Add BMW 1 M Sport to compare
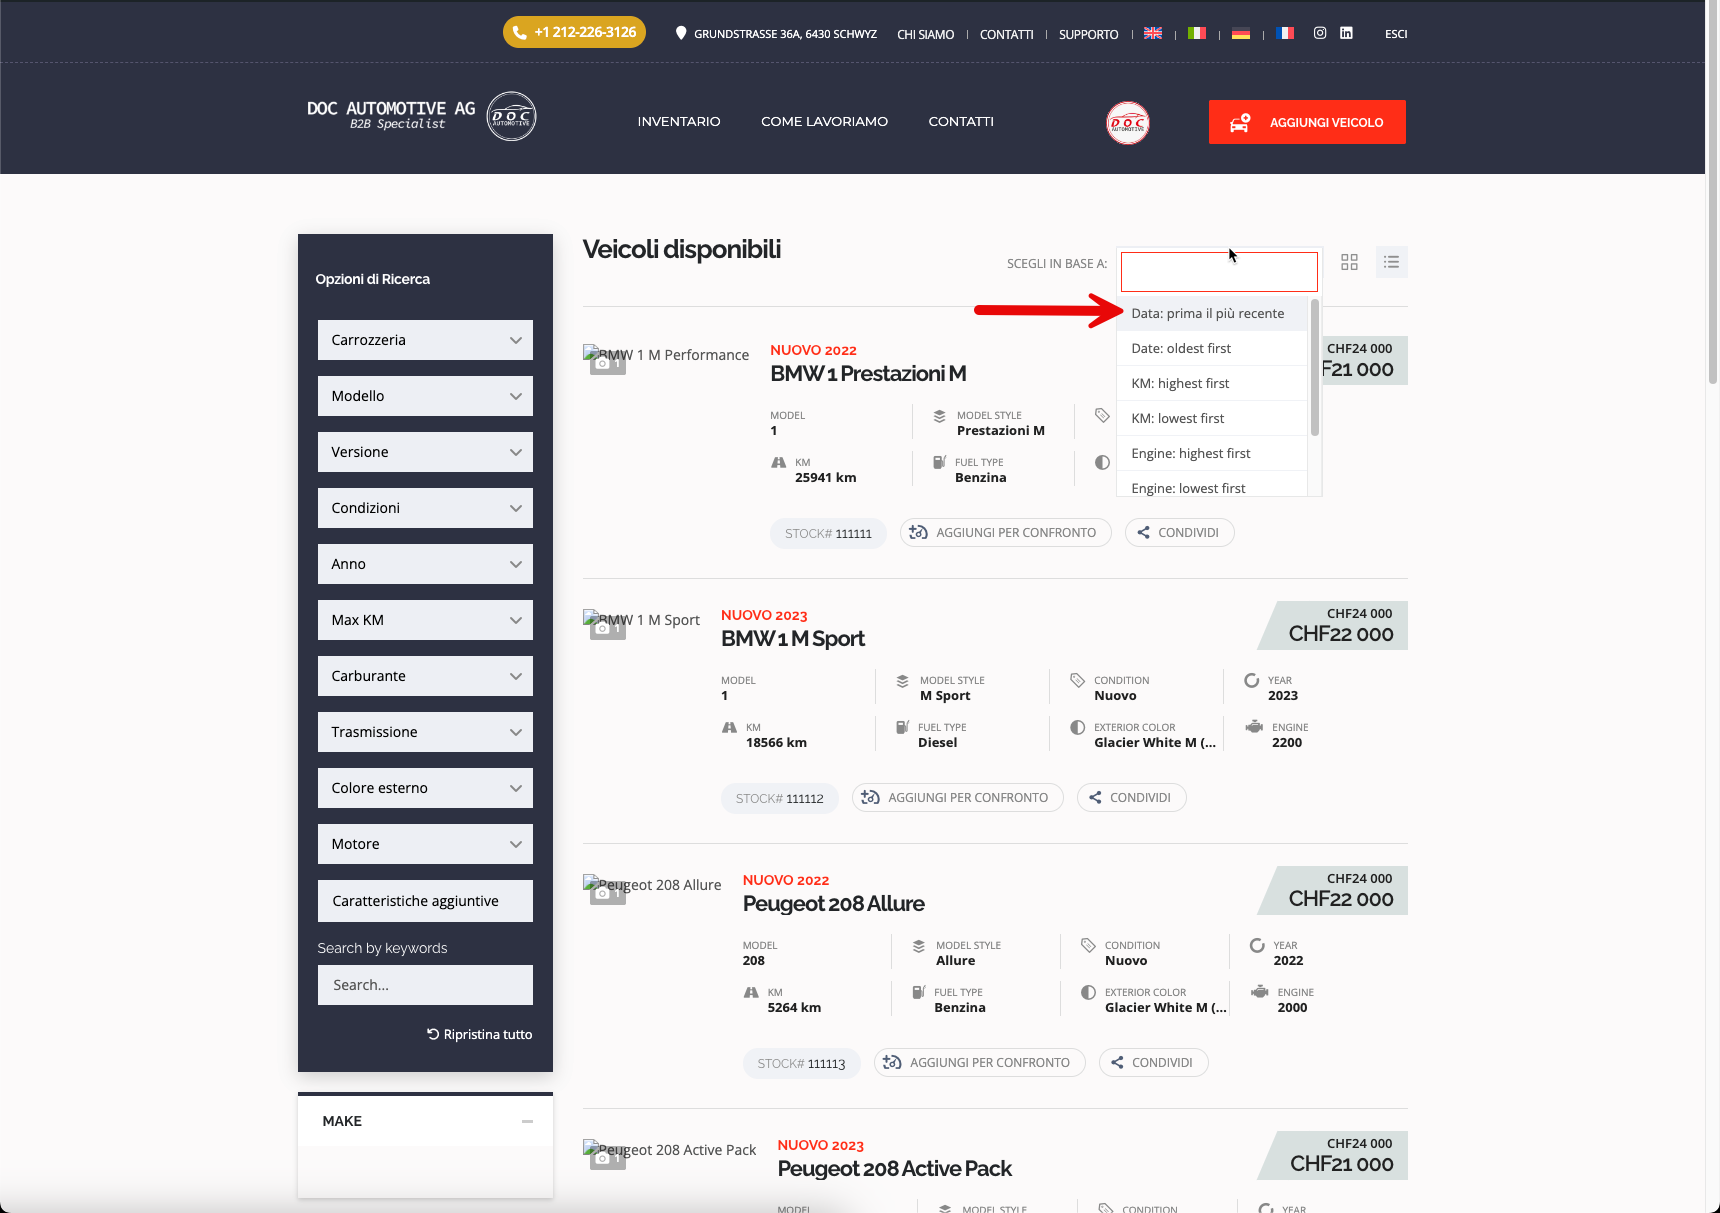 [957, 798]
